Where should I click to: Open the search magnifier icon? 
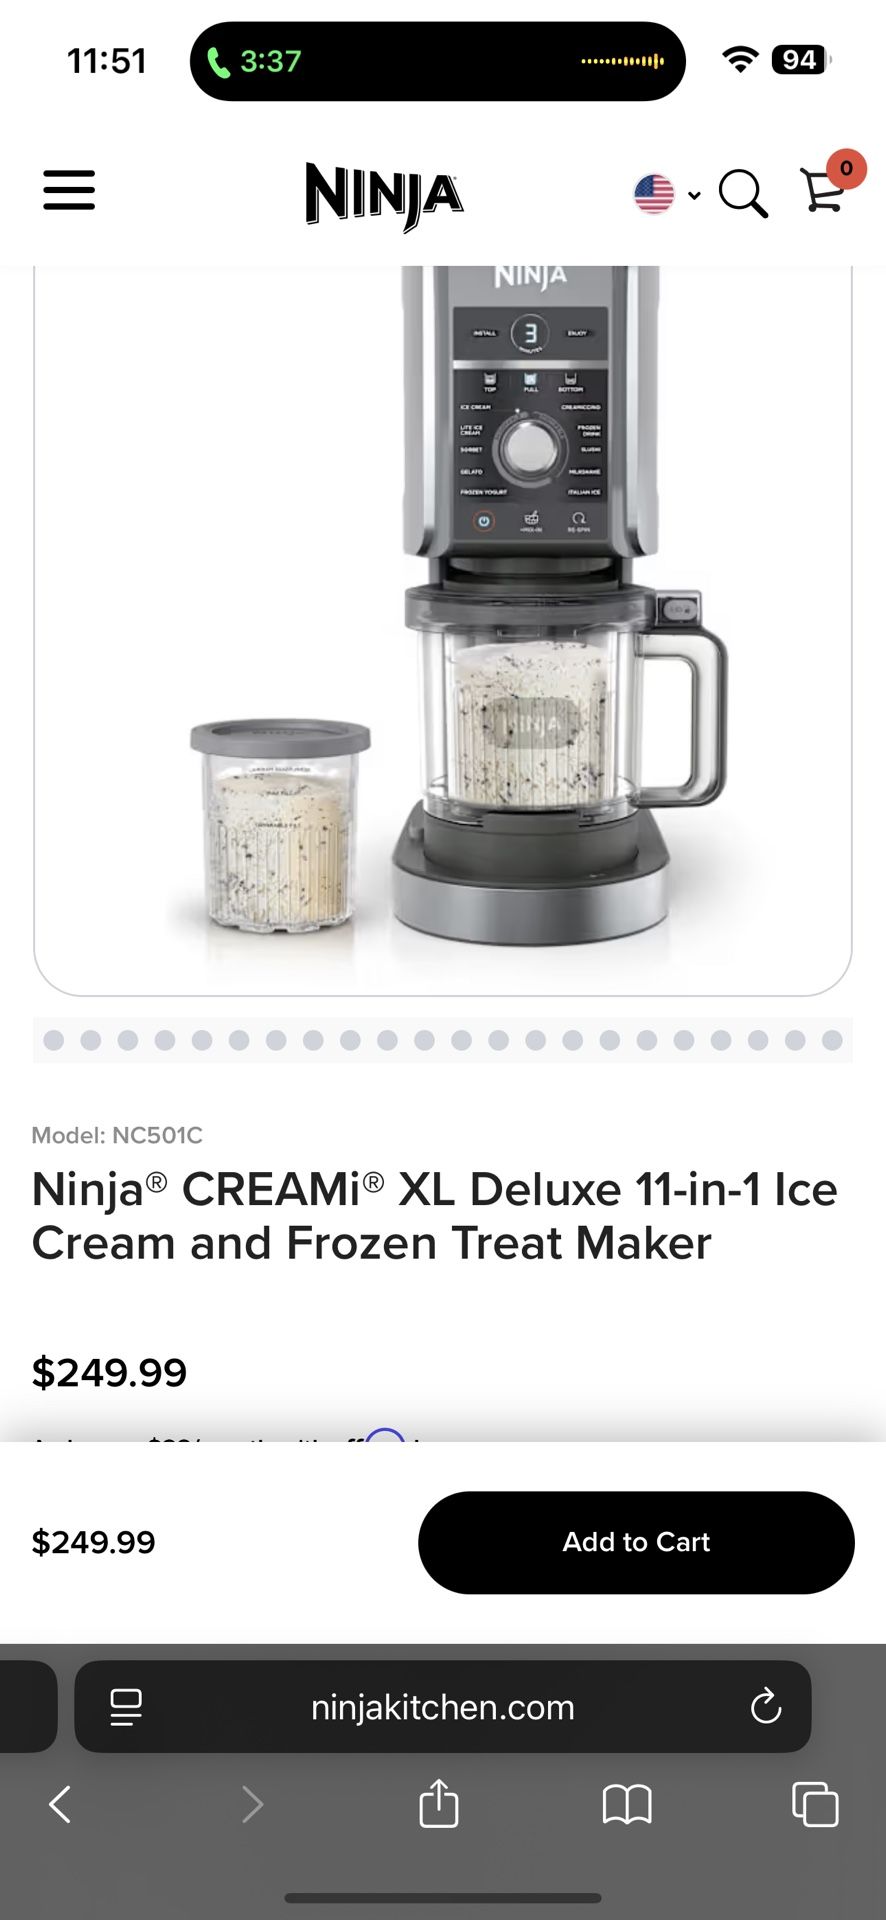pos(743,193)
